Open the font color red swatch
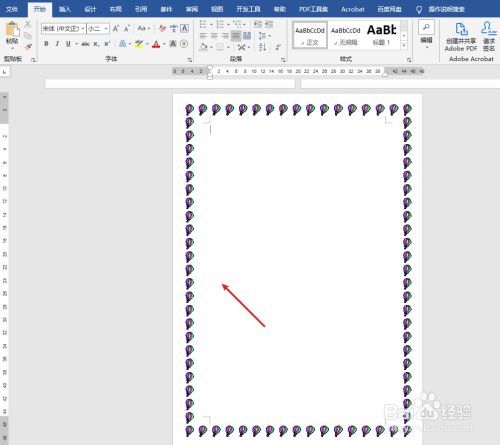 (156, 44)
